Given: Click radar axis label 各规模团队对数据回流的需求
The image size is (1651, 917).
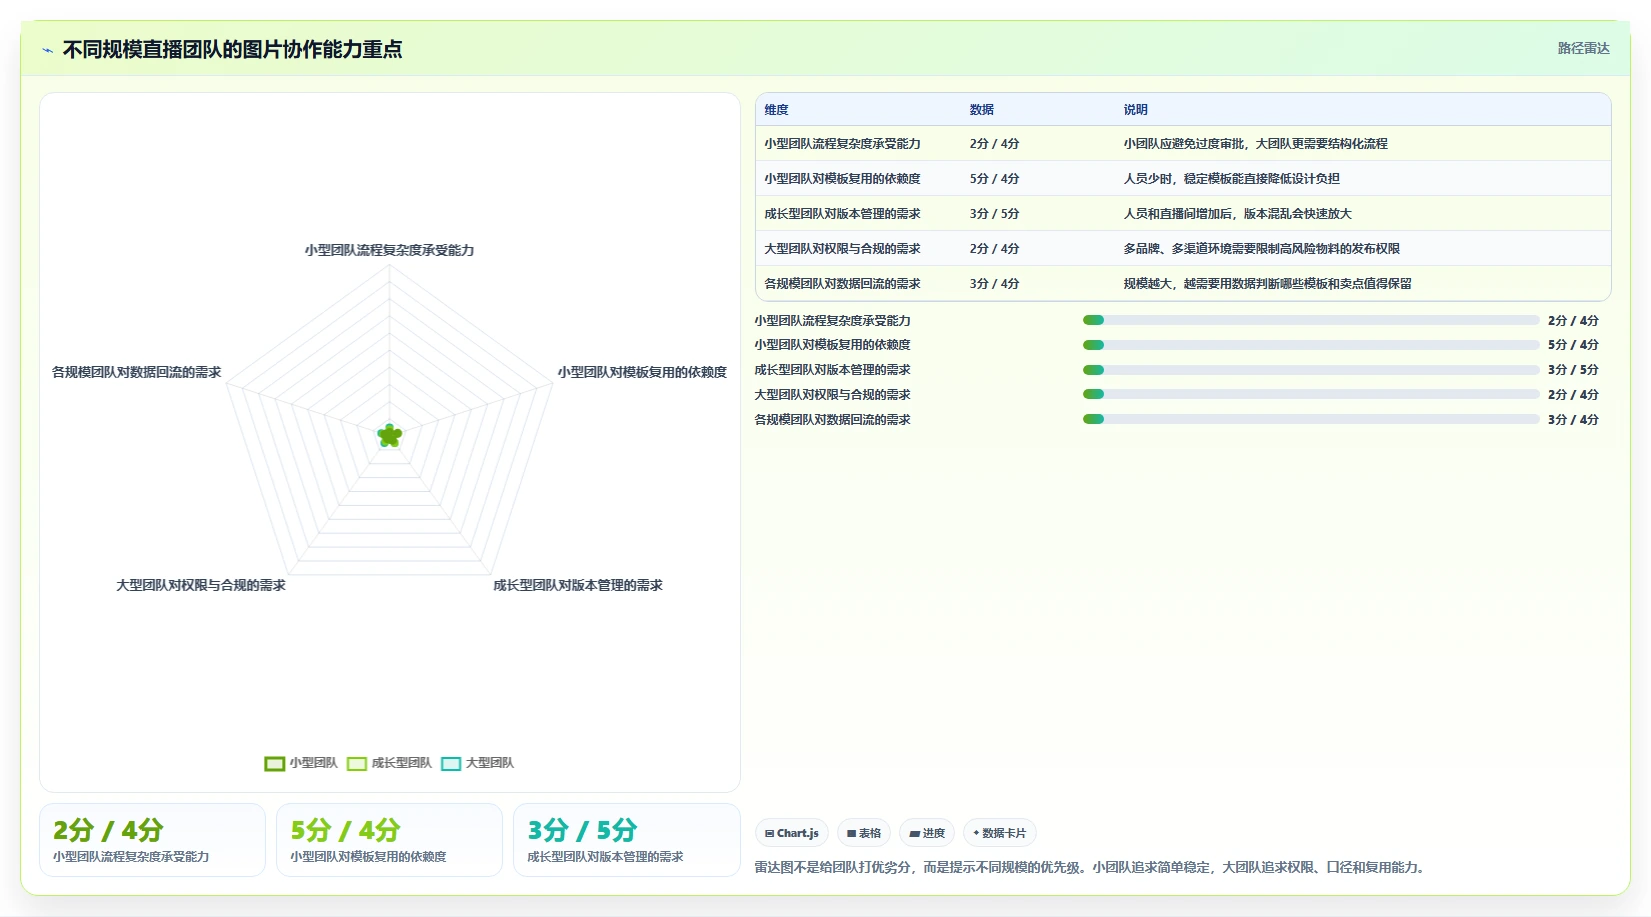Looking at the screenshot, I should 137,372.
